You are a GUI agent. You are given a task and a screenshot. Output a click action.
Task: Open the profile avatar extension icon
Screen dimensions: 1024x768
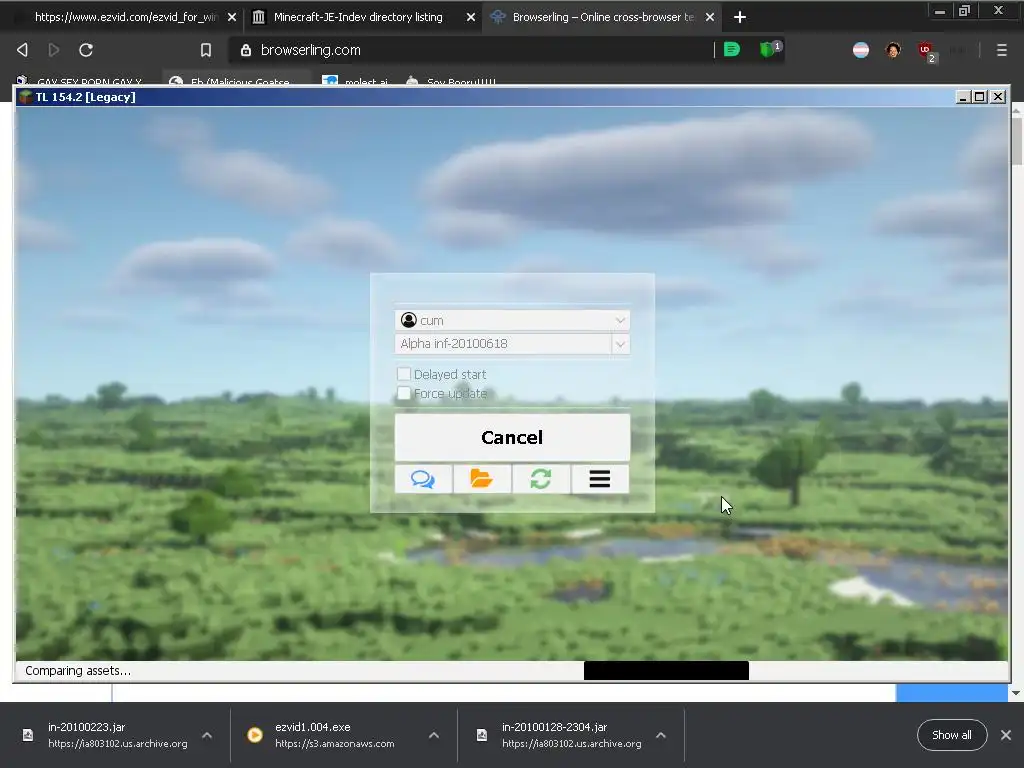(x=893, y=50)
